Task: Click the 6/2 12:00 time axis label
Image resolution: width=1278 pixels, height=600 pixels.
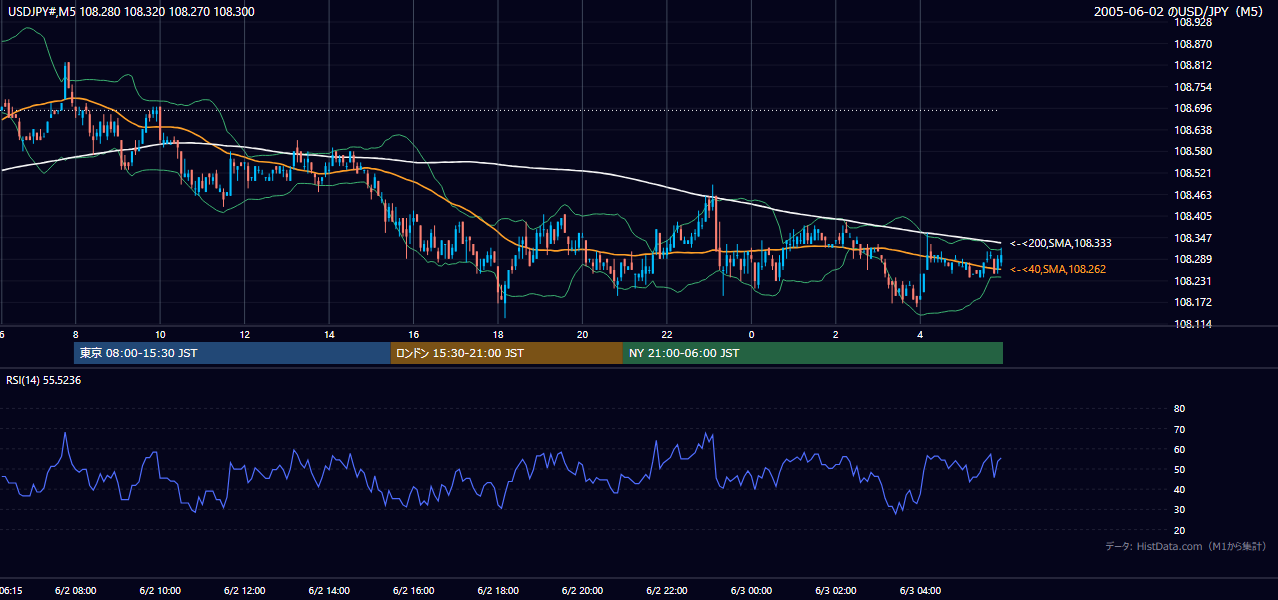Action: coord(245,590)
